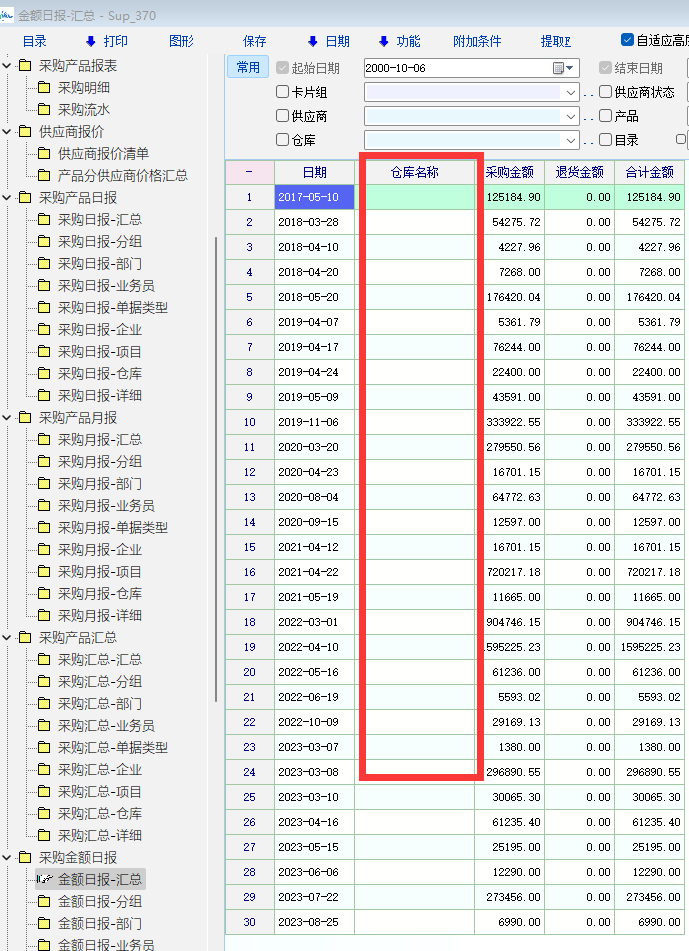This screenshot has height=951, width=689.
Task: Click the blue arrow icon beside 功能
Action: click(x=383, y=41)
